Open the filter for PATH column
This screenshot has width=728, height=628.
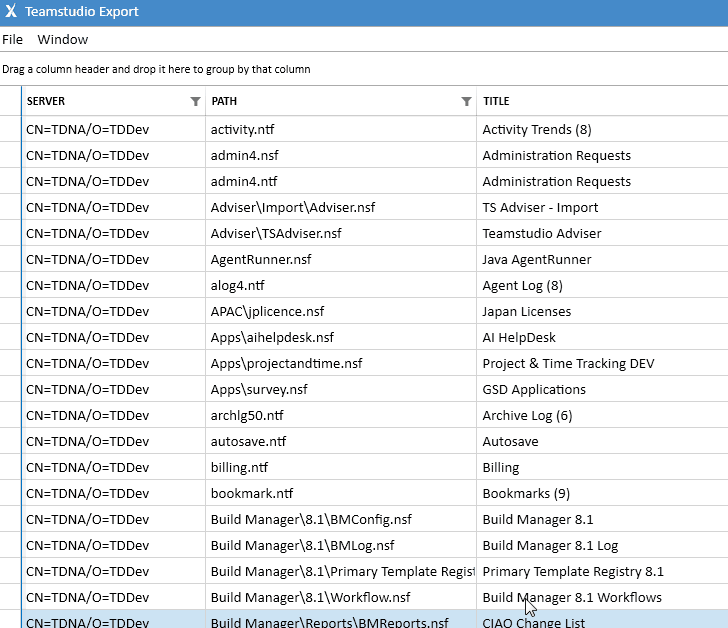tap(467, 101)
